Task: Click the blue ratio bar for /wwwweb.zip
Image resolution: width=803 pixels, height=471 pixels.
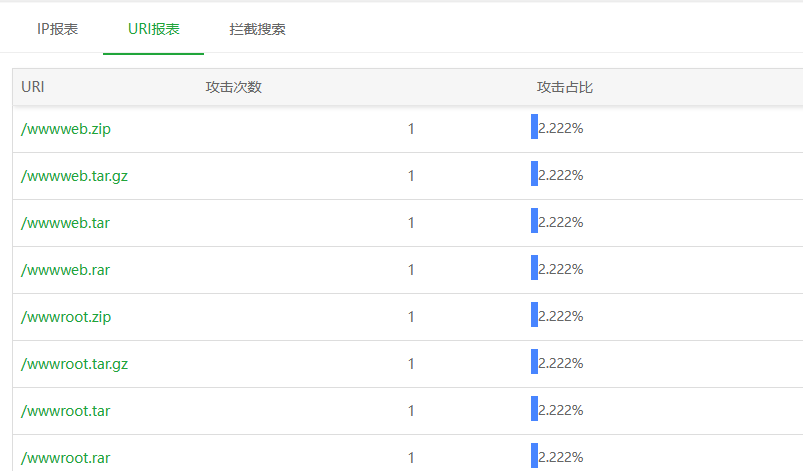Action: pyautogui.click(x=534, y=127)
